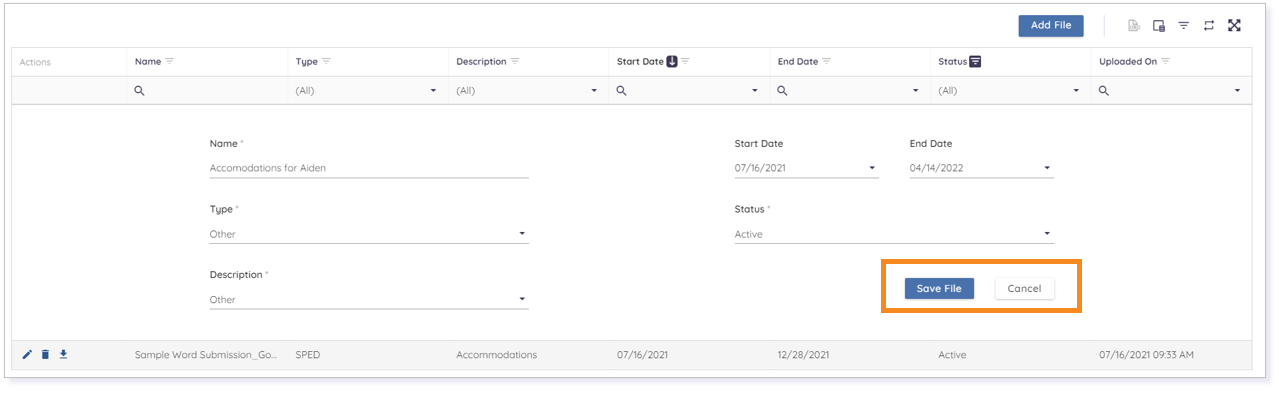
Task: Open the Start Date filter row dropdown arrow
Action: point(755,91)
